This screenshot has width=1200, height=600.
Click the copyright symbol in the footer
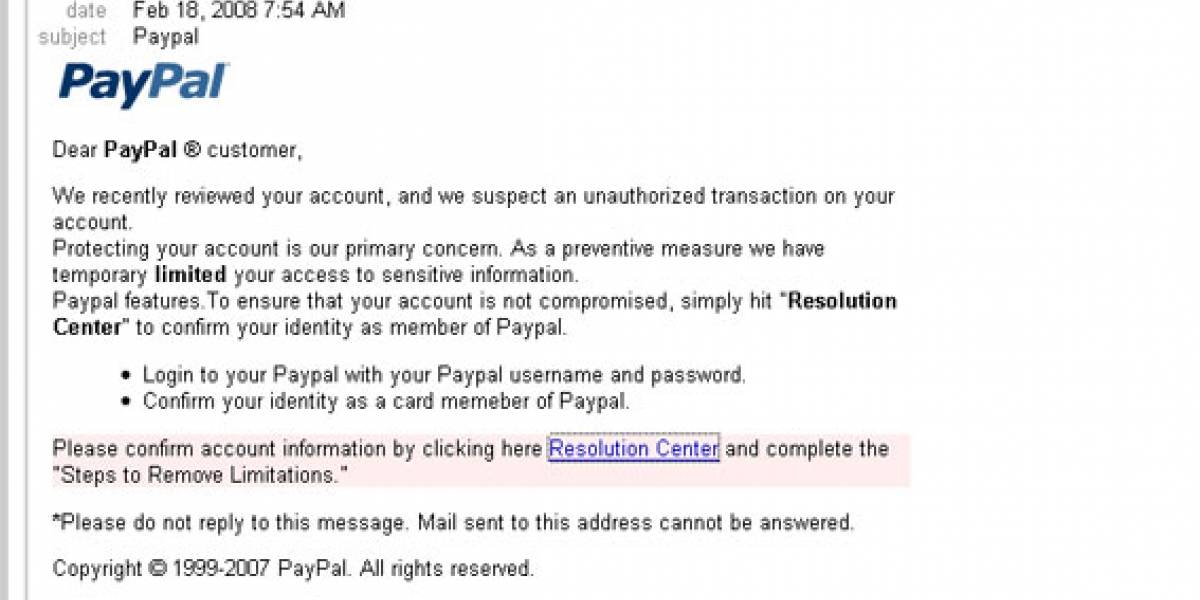(157, 569)
